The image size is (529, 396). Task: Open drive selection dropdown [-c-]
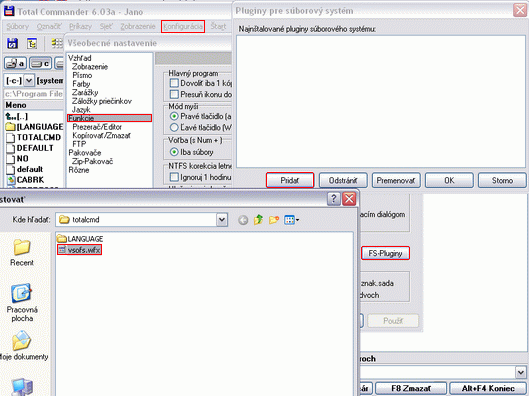(x=29, y=81)
